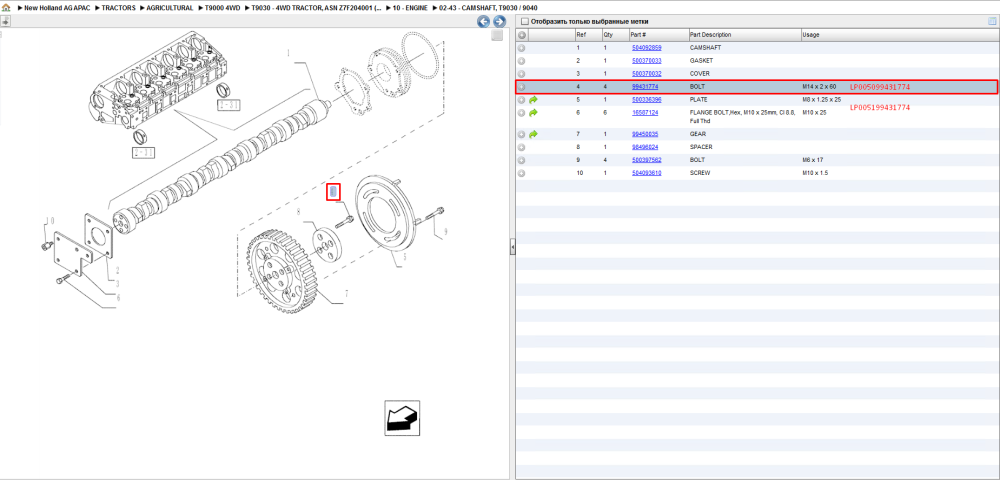Open the 'T9030 - 4WD TRACTOR' breadcrumb
Screen dimensions: 1000x480
click(317, 8)
